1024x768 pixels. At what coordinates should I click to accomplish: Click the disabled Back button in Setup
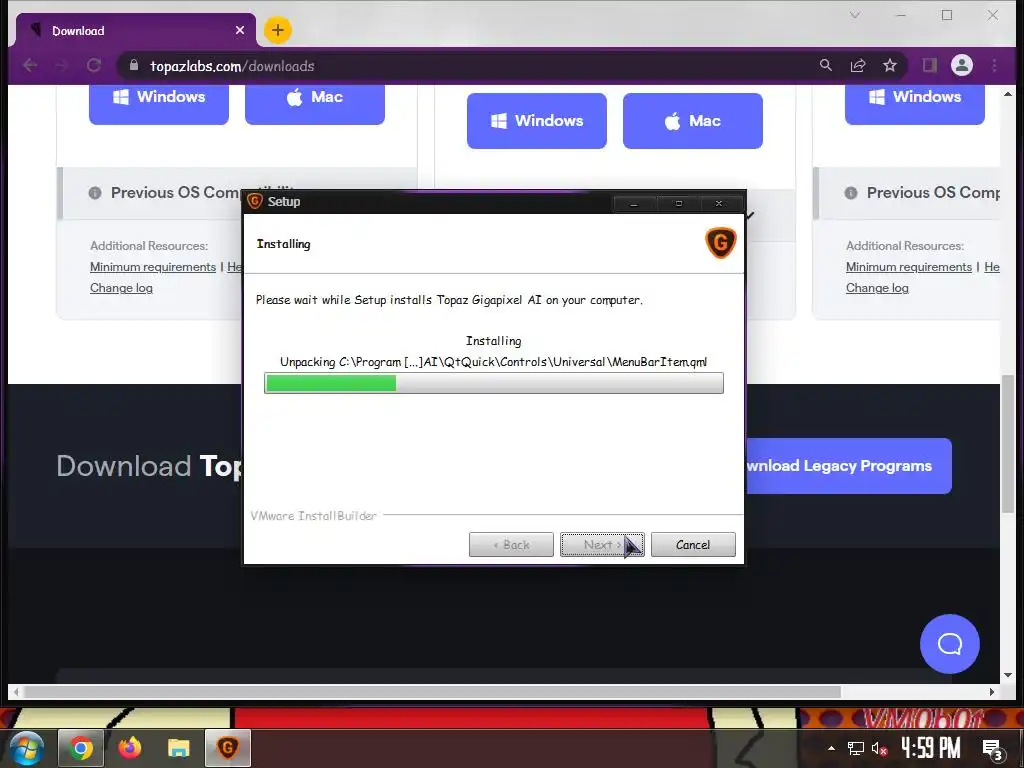[x=511, y=545]
